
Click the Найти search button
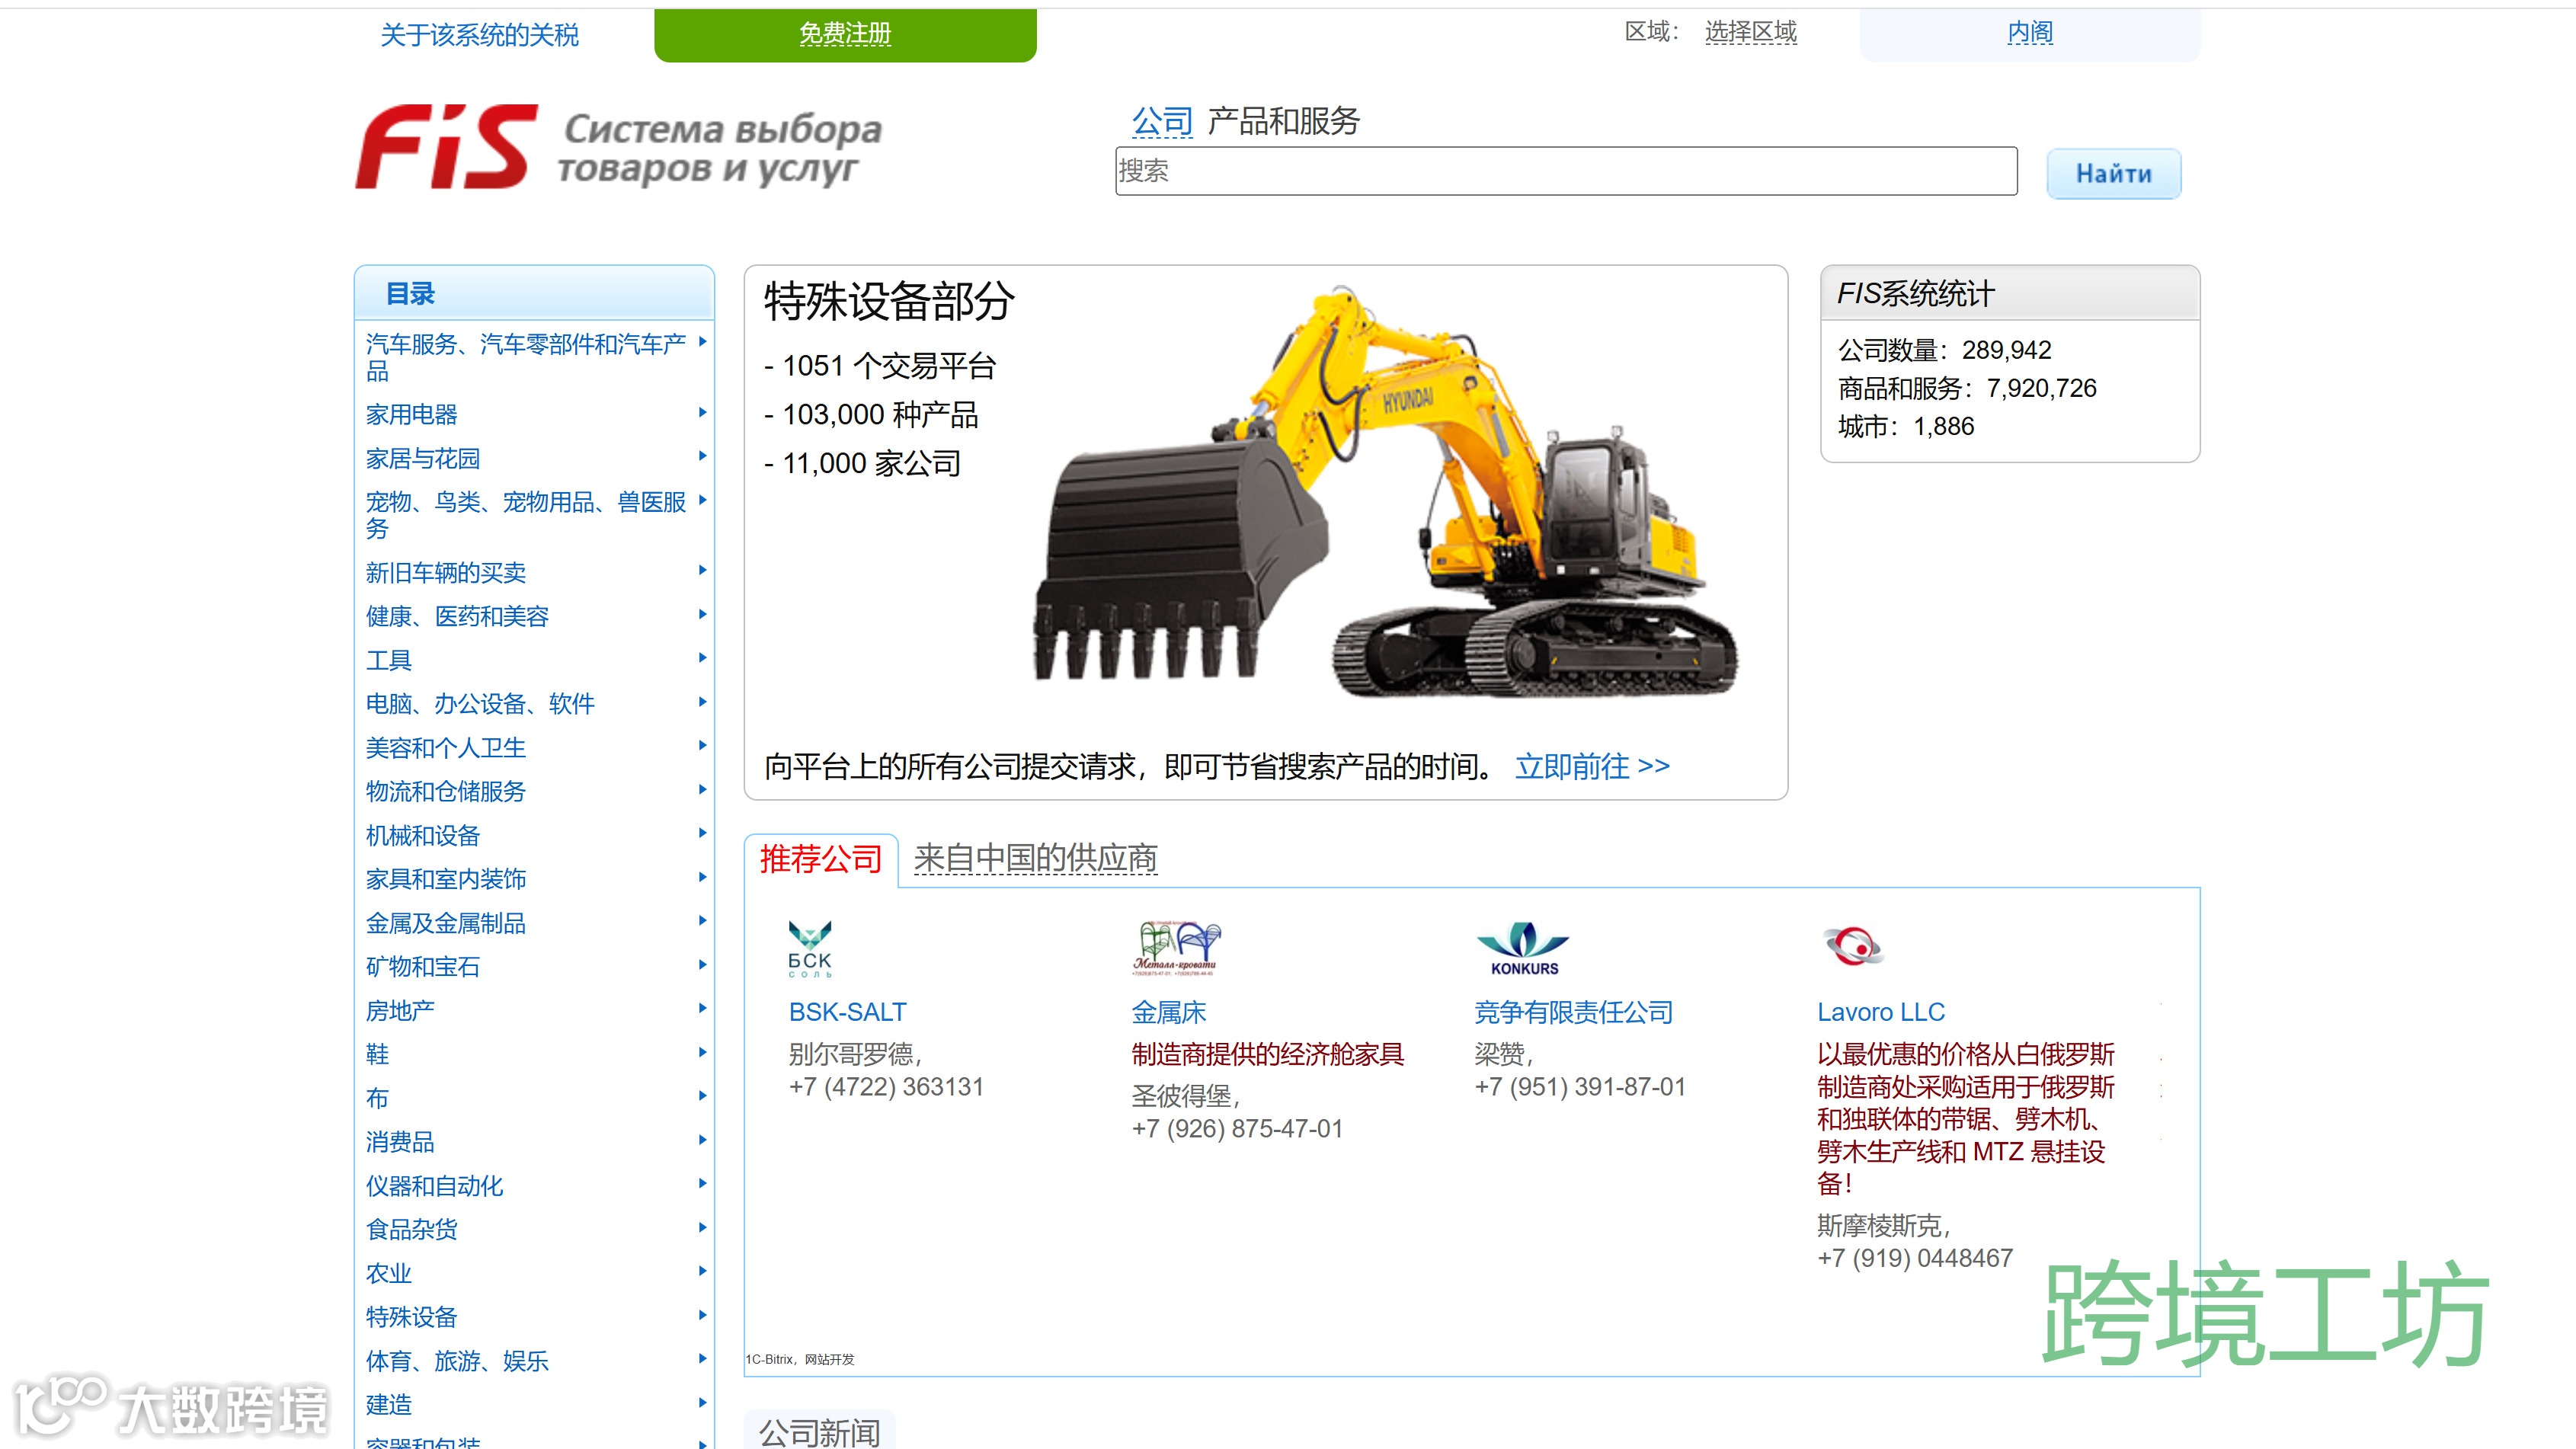[2113, 174]
